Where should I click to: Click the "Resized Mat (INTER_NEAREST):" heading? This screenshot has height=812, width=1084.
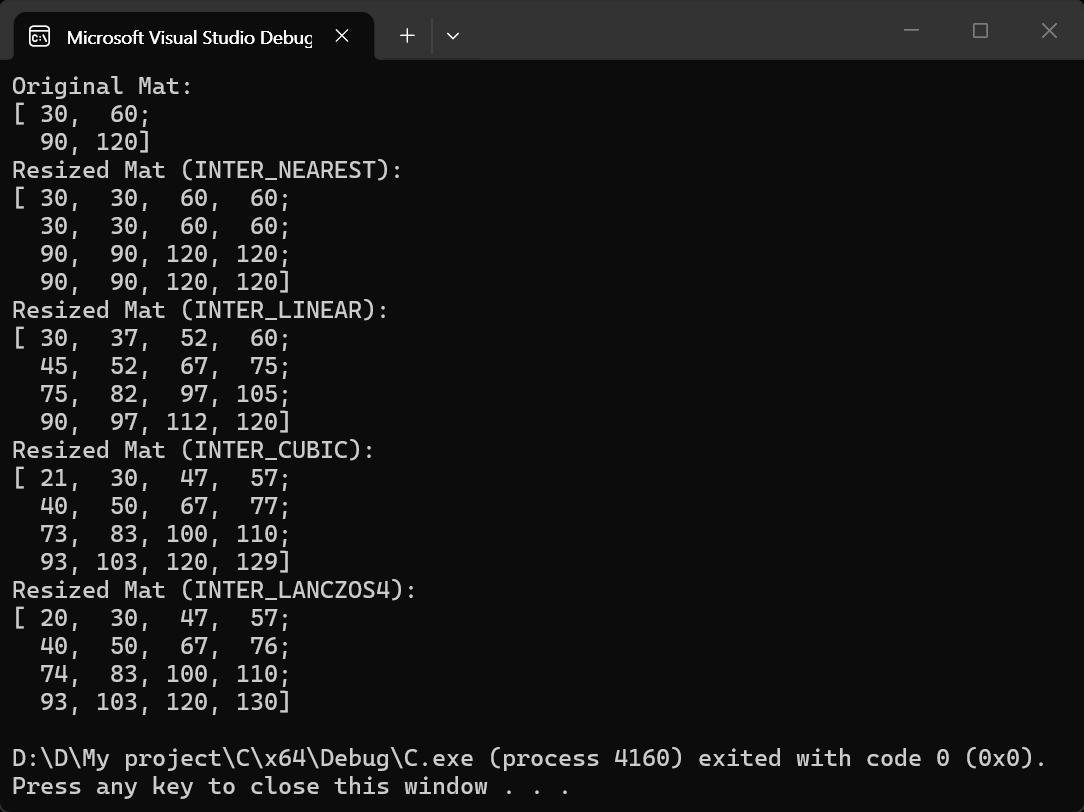(x=207, y=171)
